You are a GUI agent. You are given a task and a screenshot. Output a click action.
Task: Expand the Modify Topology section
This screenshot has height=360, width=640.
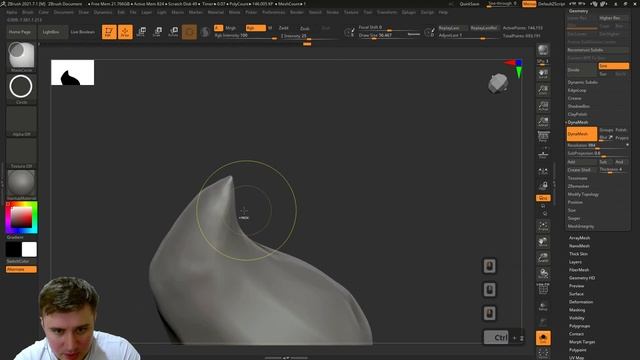[583, 194]
